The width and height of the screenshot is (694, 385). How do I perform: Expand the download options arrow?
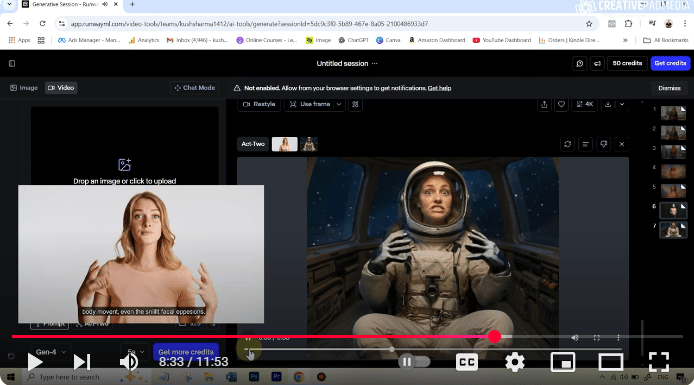point(622,104)
